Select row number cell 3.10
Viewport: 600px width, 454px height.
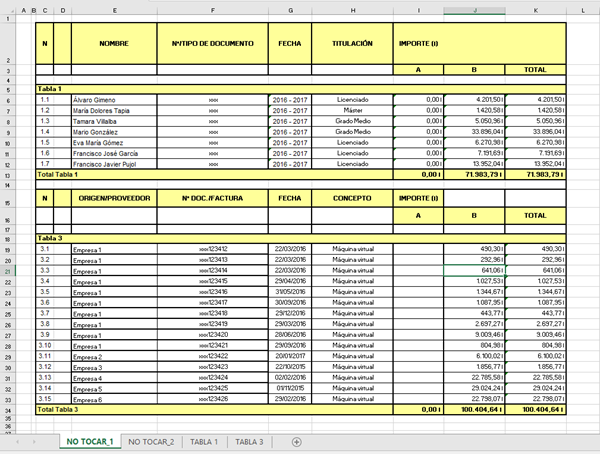pyautogui.click(x=45, y=345)
